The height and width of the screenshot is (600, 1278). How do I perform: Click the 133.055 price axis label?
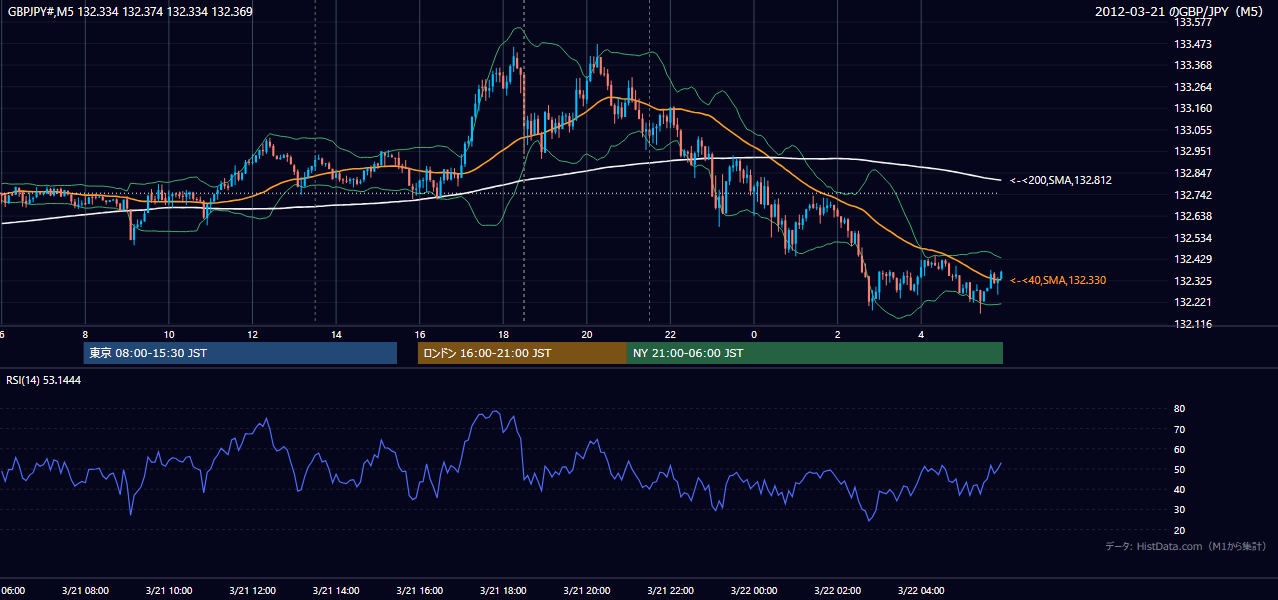(x=1192, y=130)
